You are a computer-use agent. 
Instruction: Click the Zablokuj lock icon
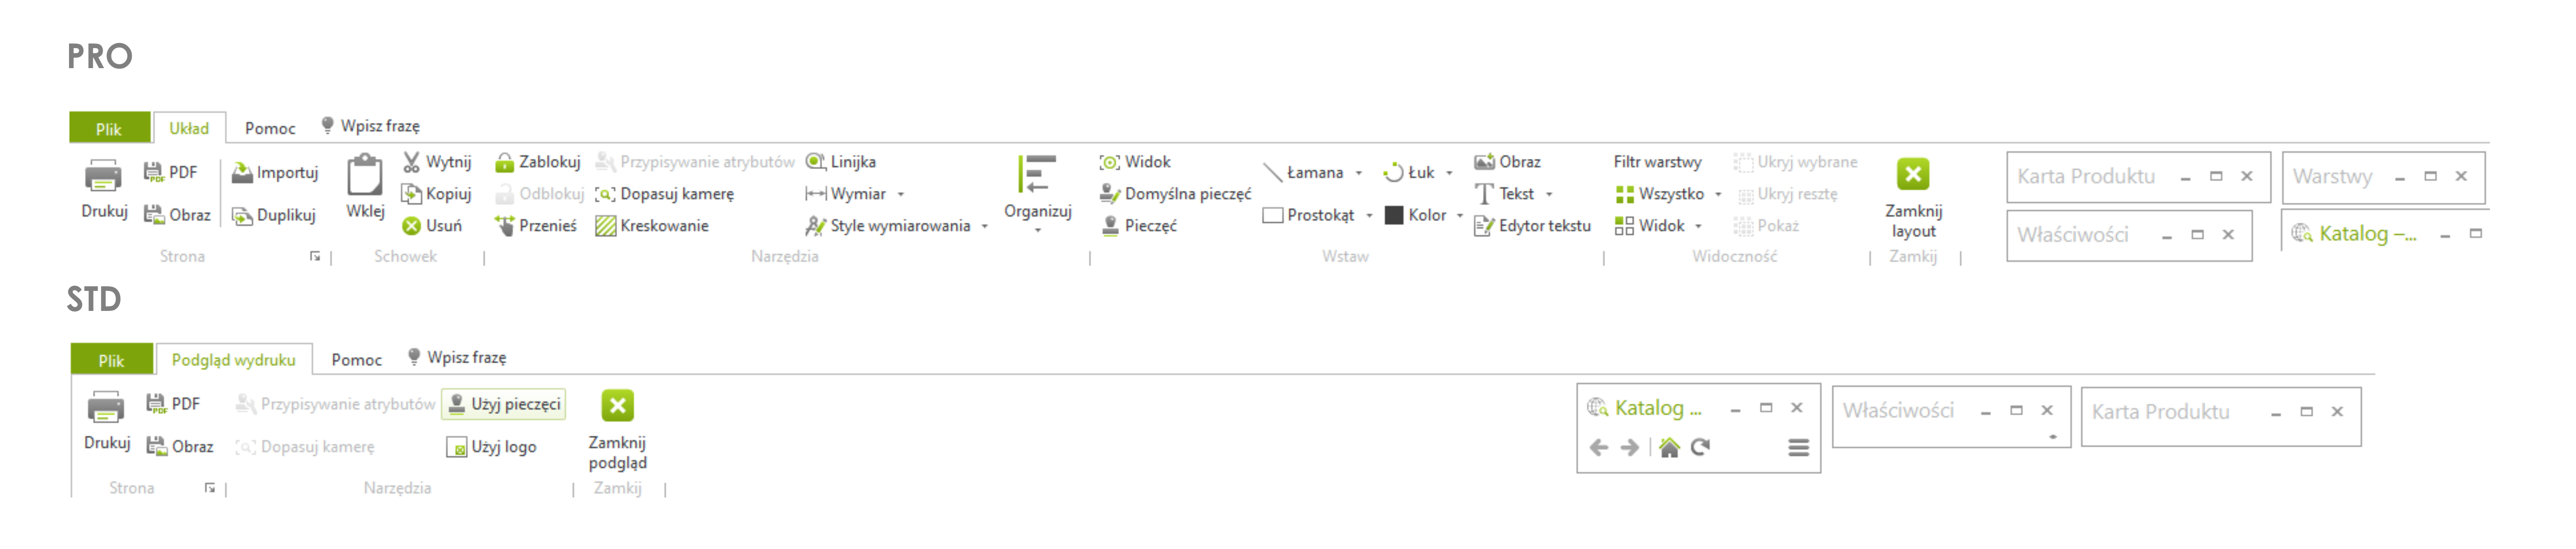coord(505,162)
